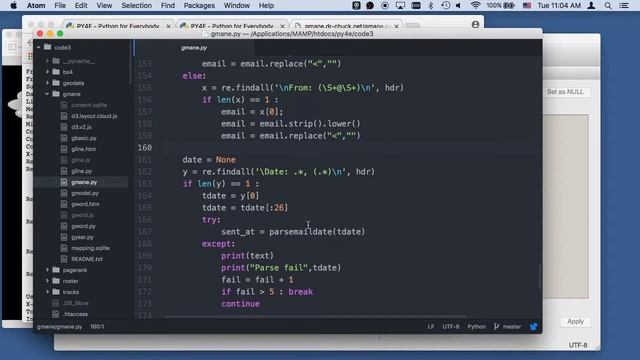Open the File menu

(60, 5)
